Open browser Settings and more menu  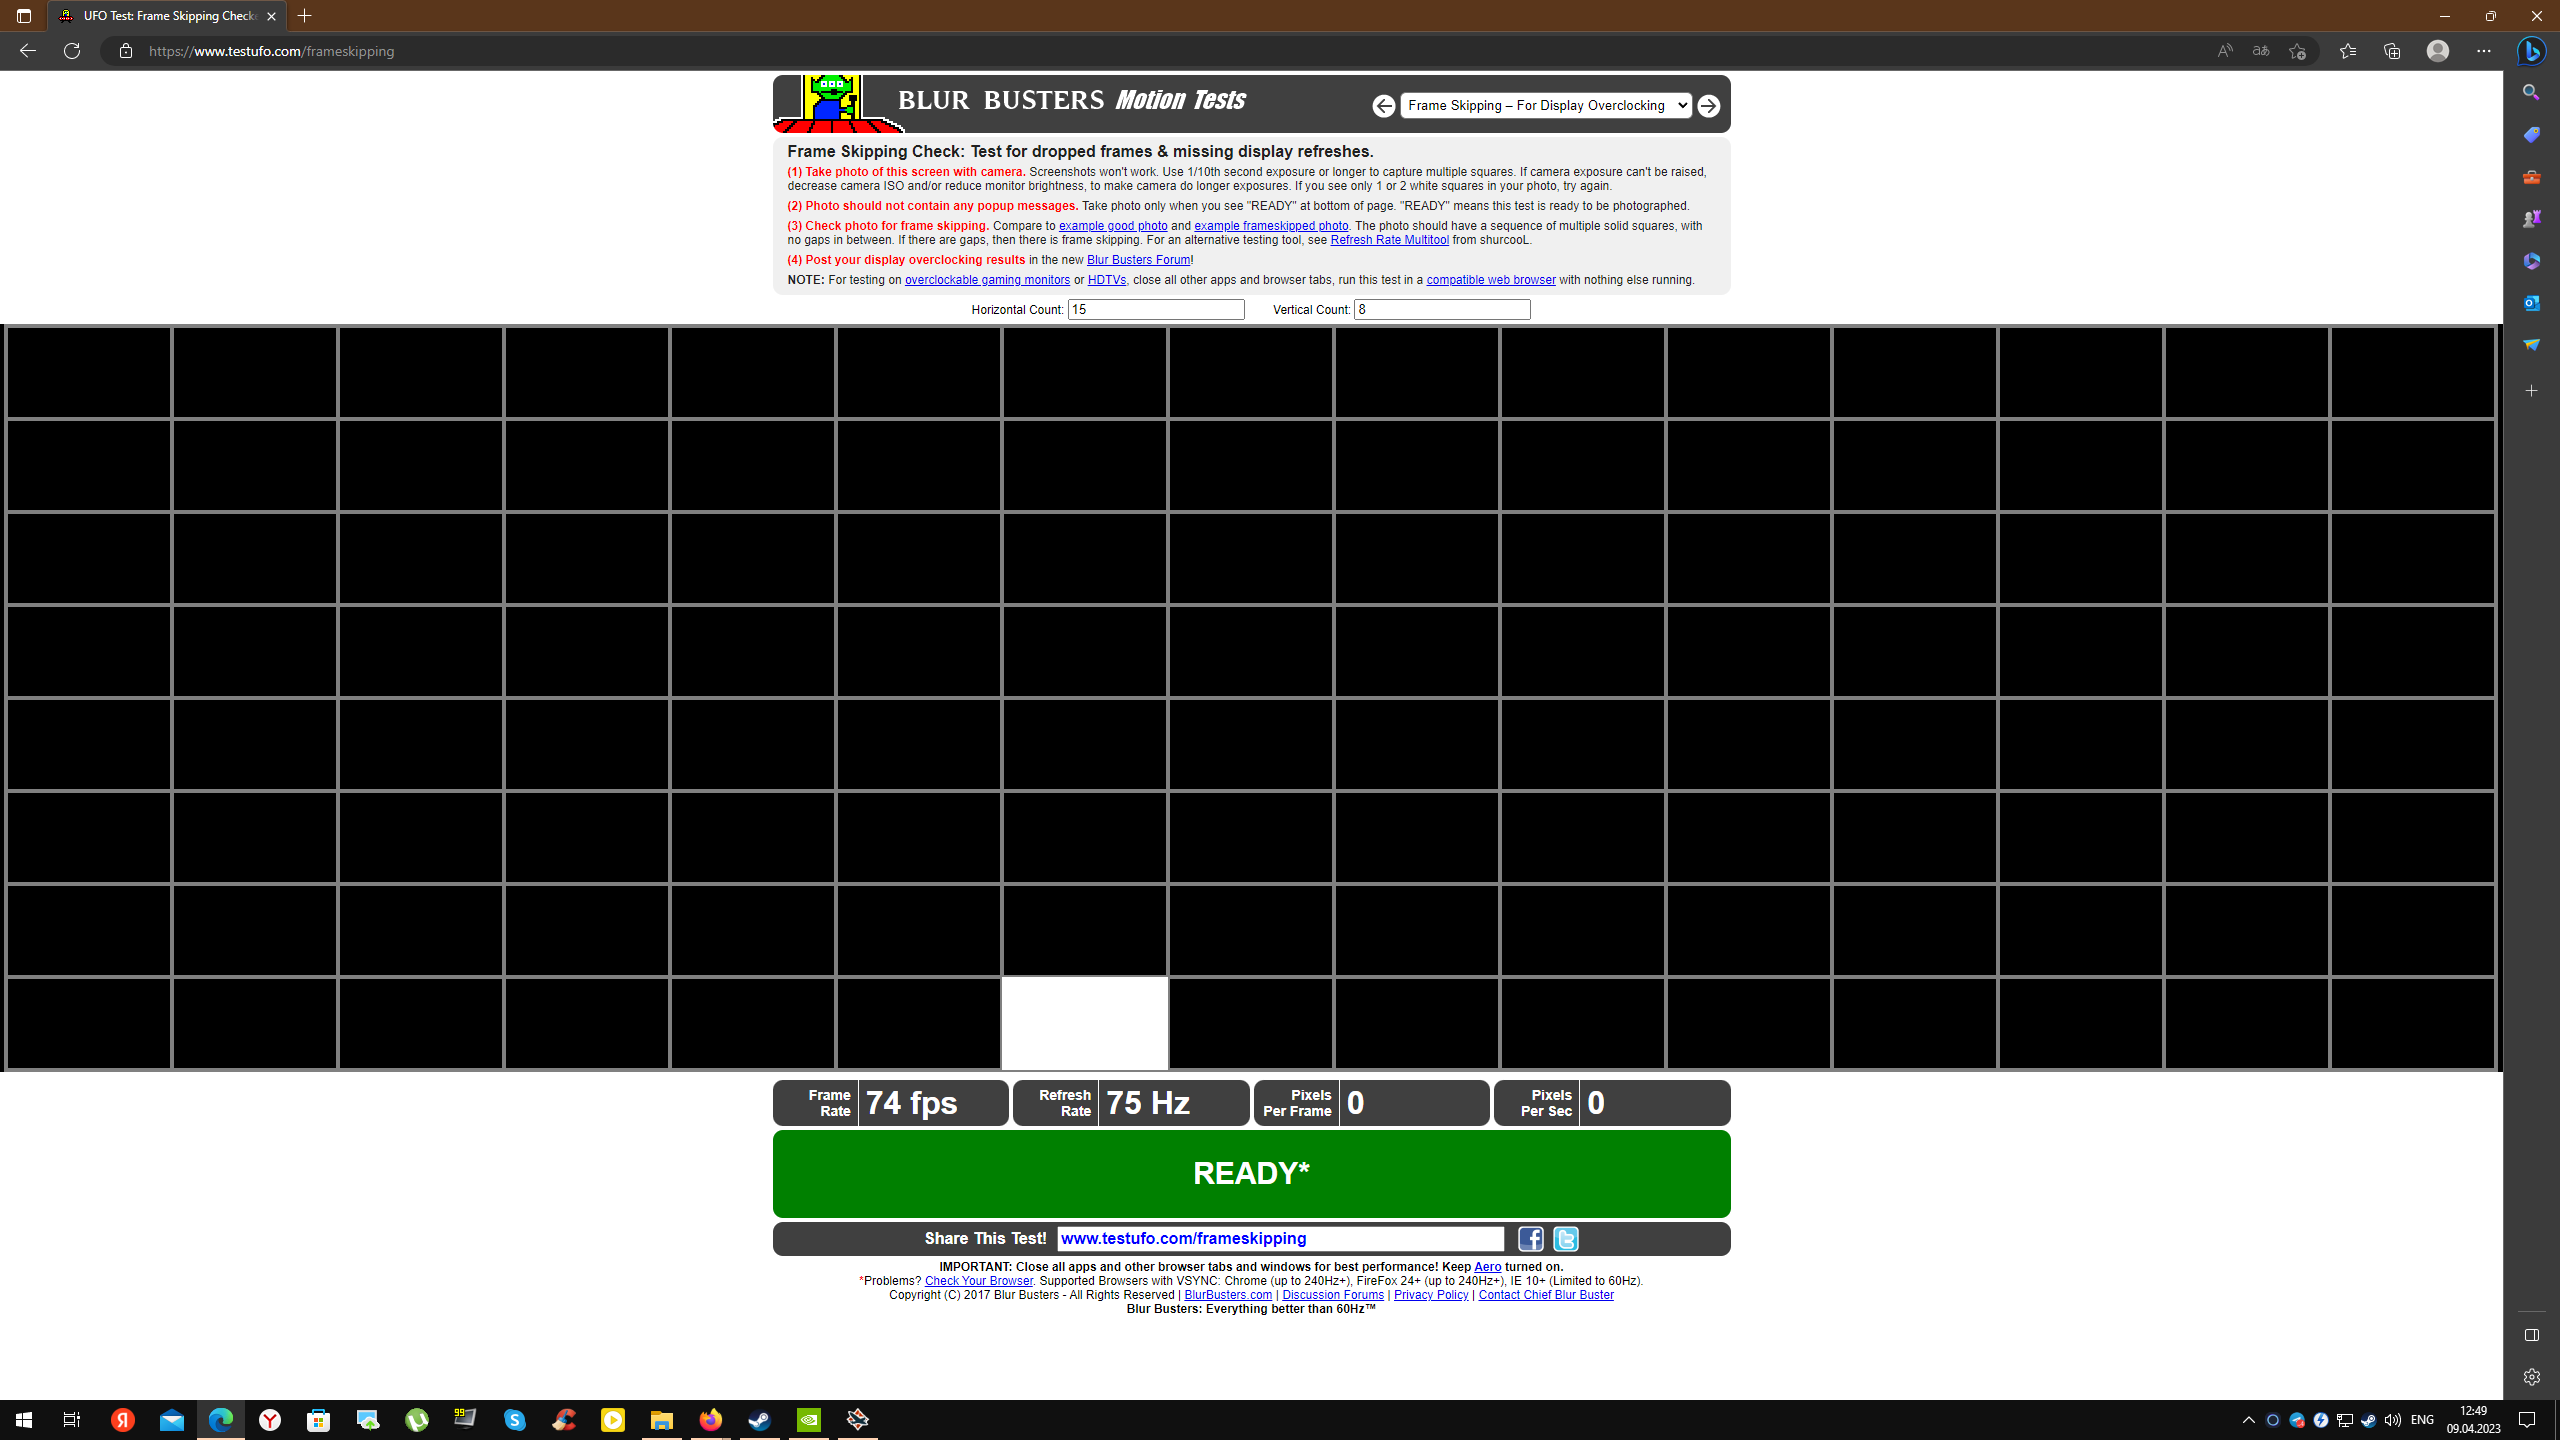2484,51
